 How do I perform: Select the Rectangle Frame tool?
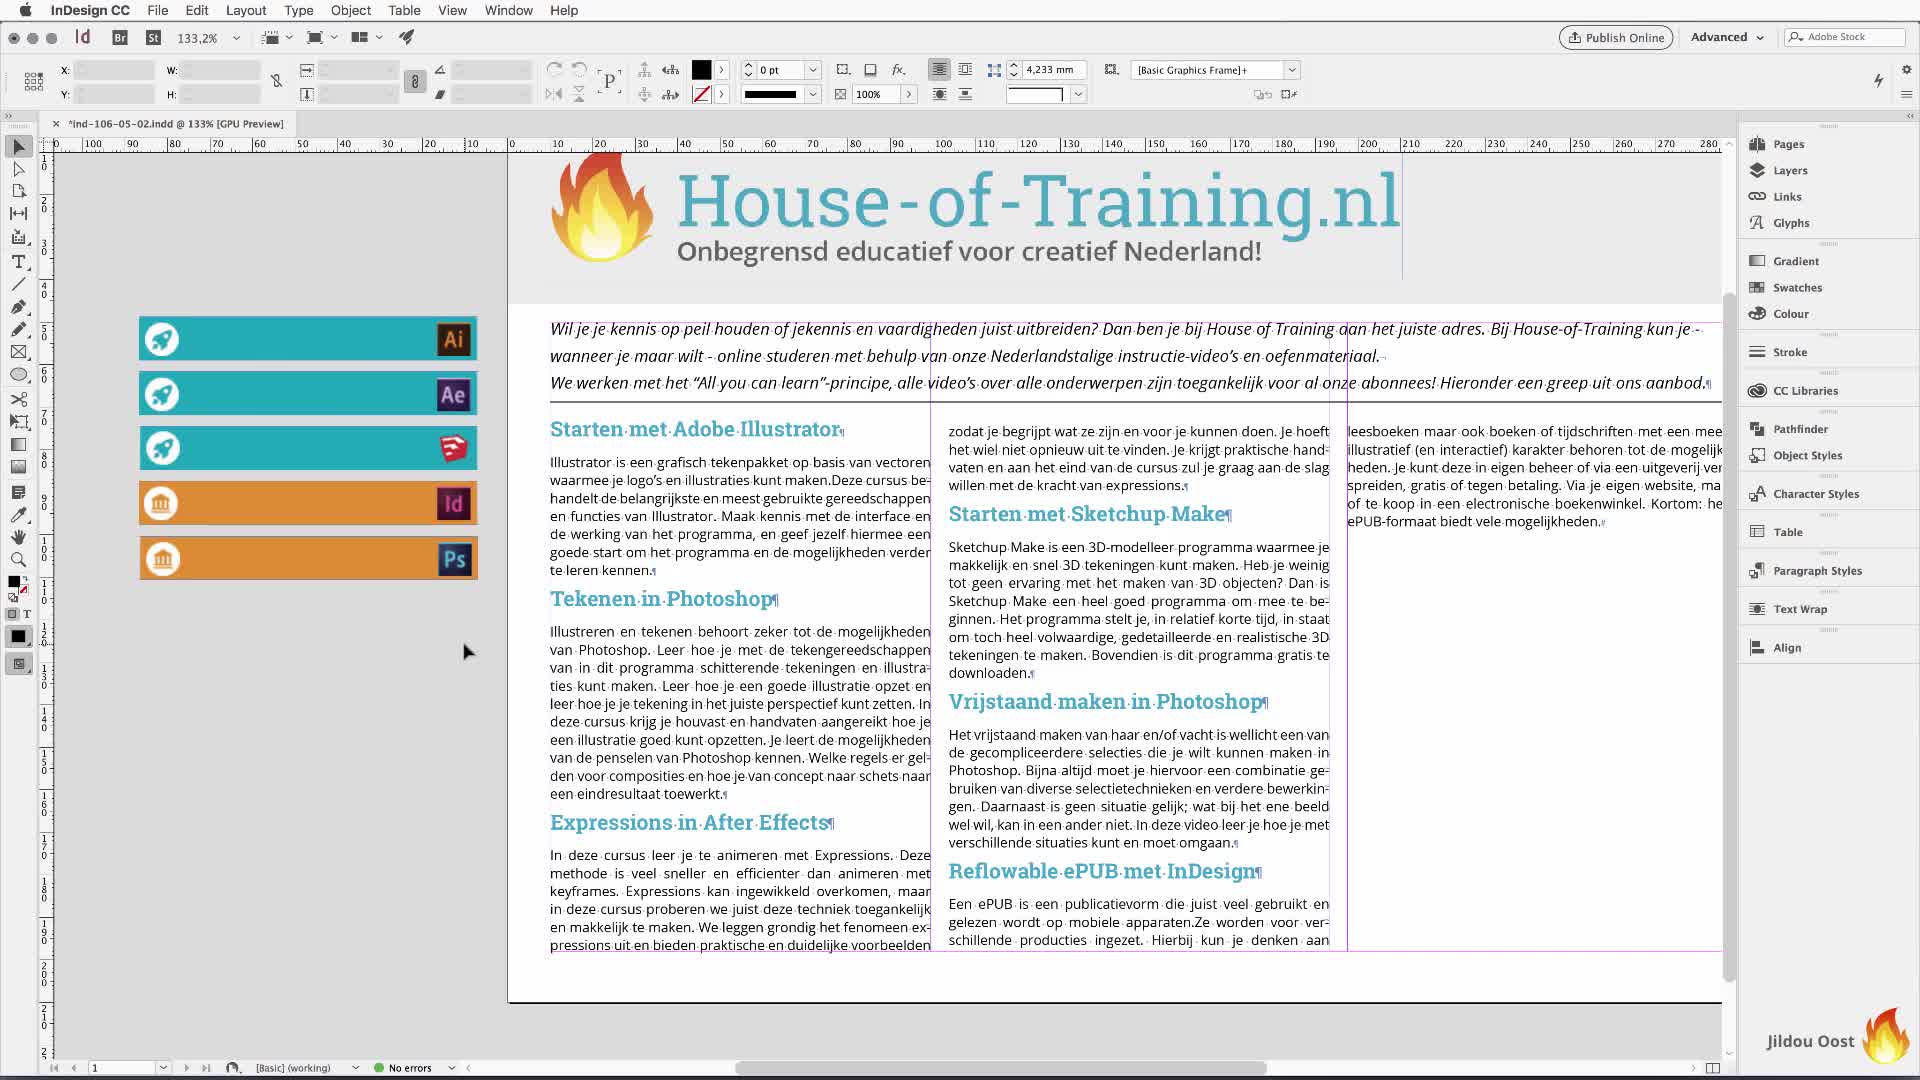point(18,352)
